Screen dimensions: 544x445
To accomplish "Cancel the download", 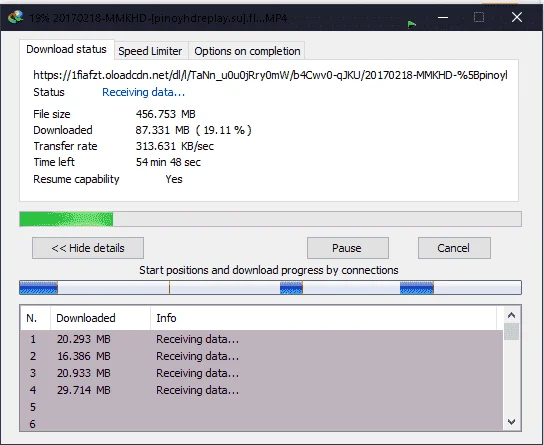I will [454, 248].
